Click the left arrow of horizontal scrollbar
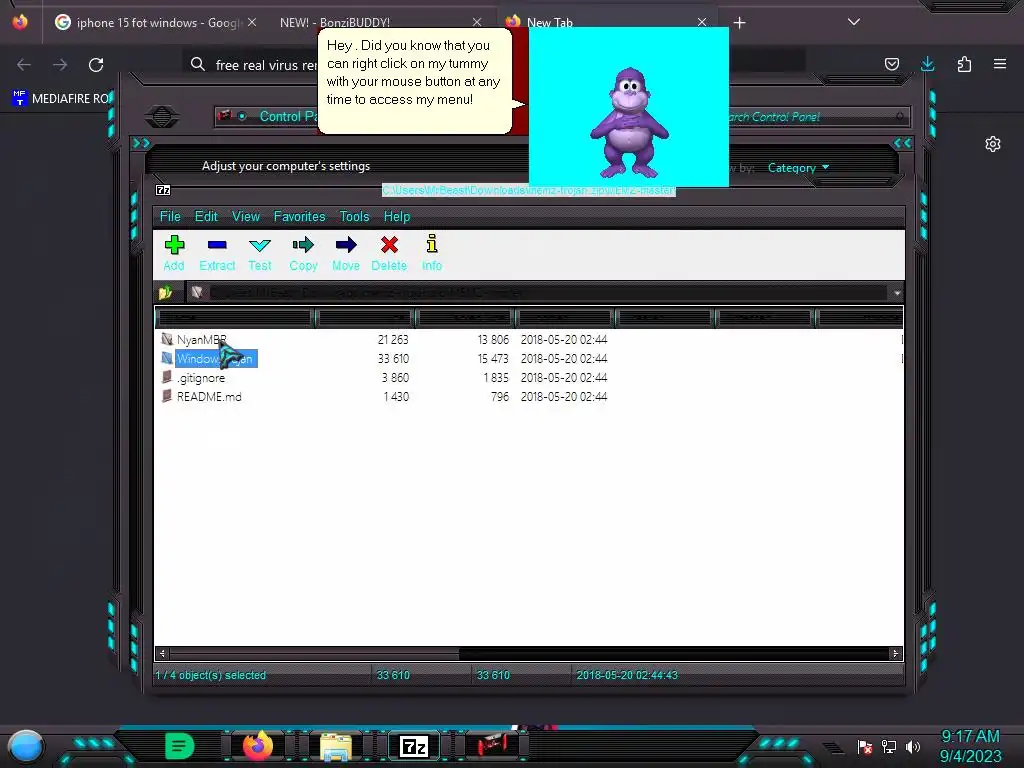 162,653
